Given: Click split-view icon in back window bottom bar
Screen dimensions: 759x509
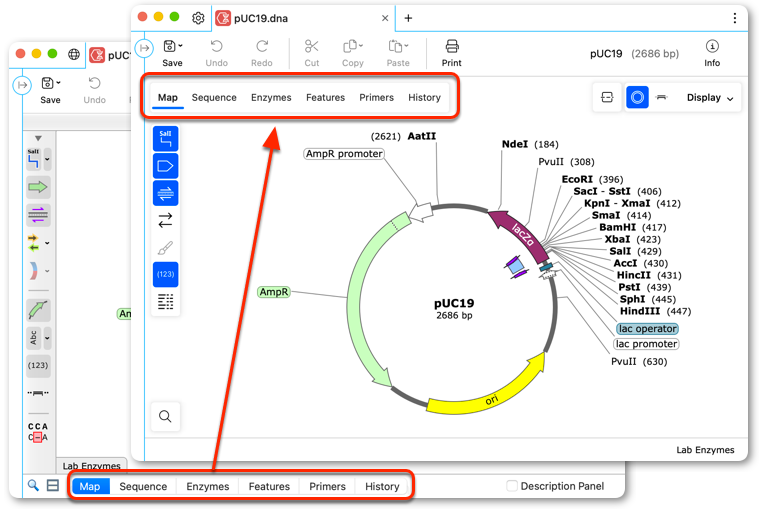Looking at the screenshot, I should [53, 485].
